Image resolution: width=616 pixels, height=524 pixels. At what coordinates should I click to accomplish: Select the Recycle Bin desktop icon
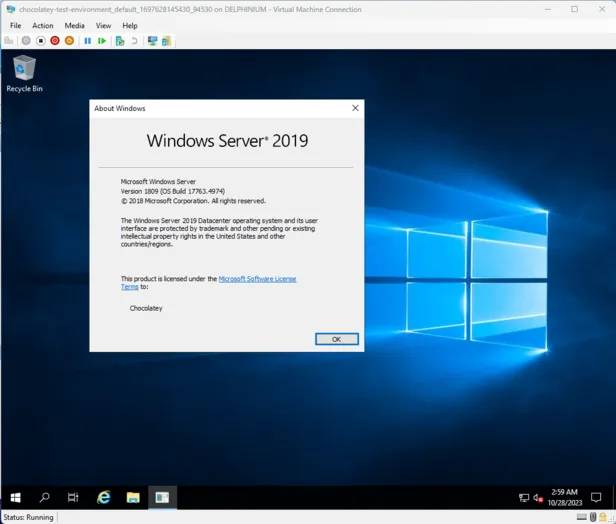24,74
